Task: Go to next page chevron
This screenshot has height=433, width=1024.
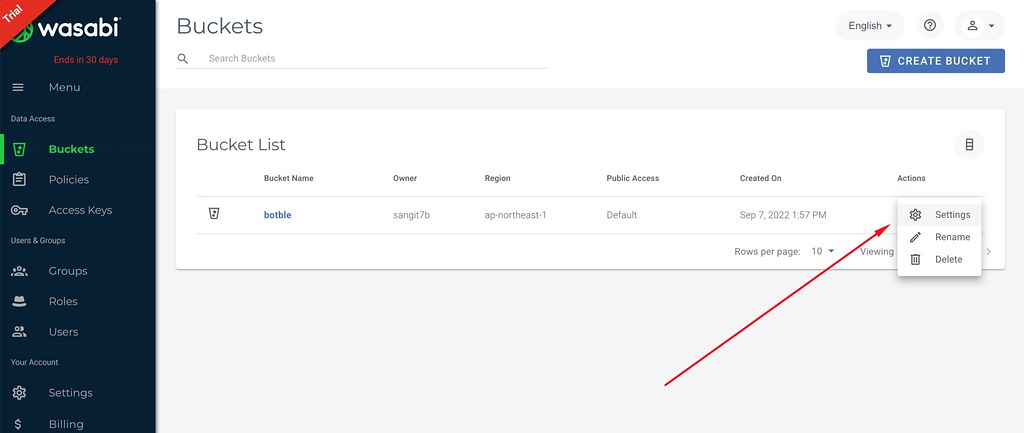Action: [x=988, y=251]
